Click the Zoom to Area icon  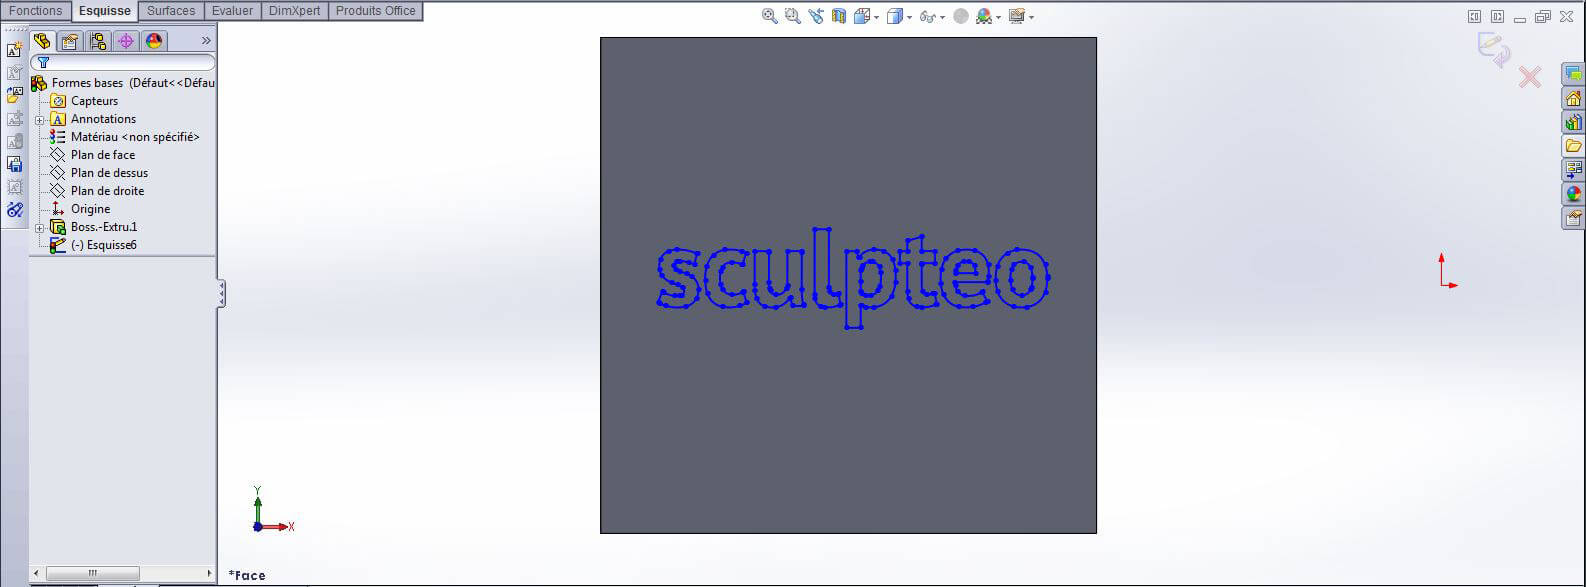tap(792, 16)
